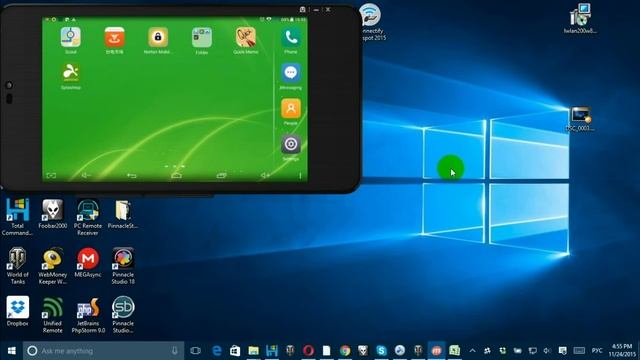
Task: Open Dropbox desktop icon
Action: [x=17, y=311]
